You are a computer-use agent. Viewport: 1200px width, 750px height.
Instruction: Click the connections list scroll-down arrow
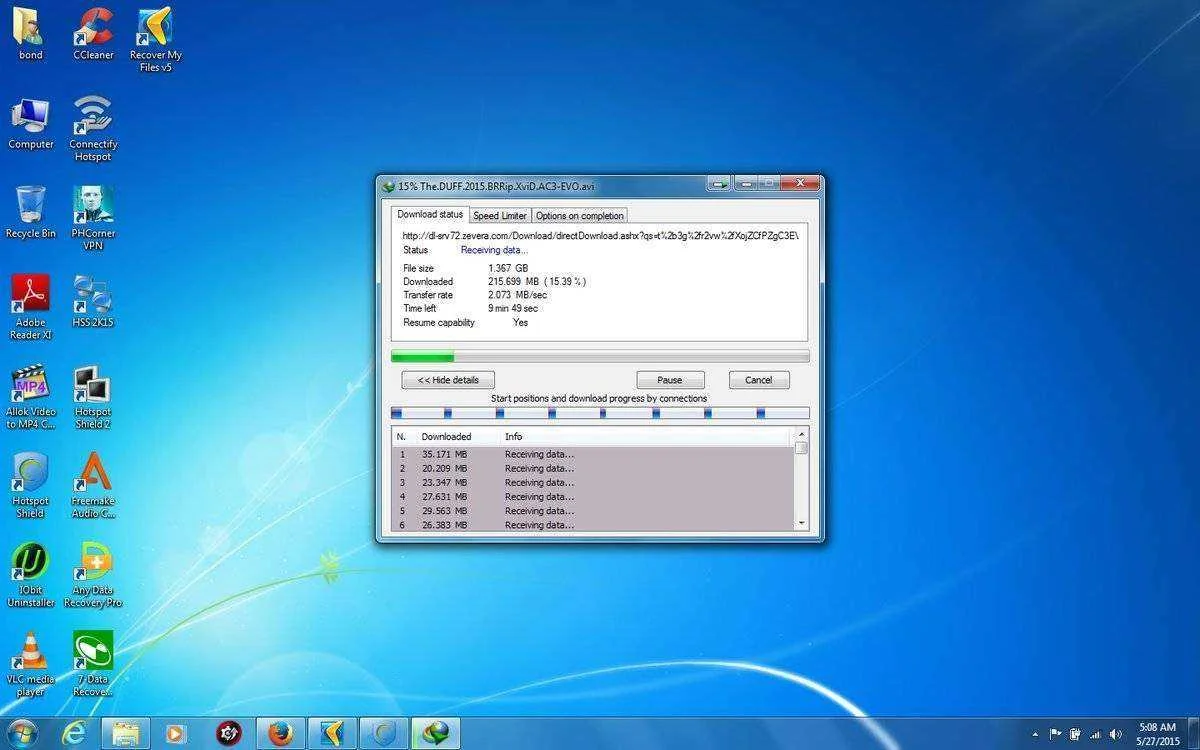click(x=801, y=523)
